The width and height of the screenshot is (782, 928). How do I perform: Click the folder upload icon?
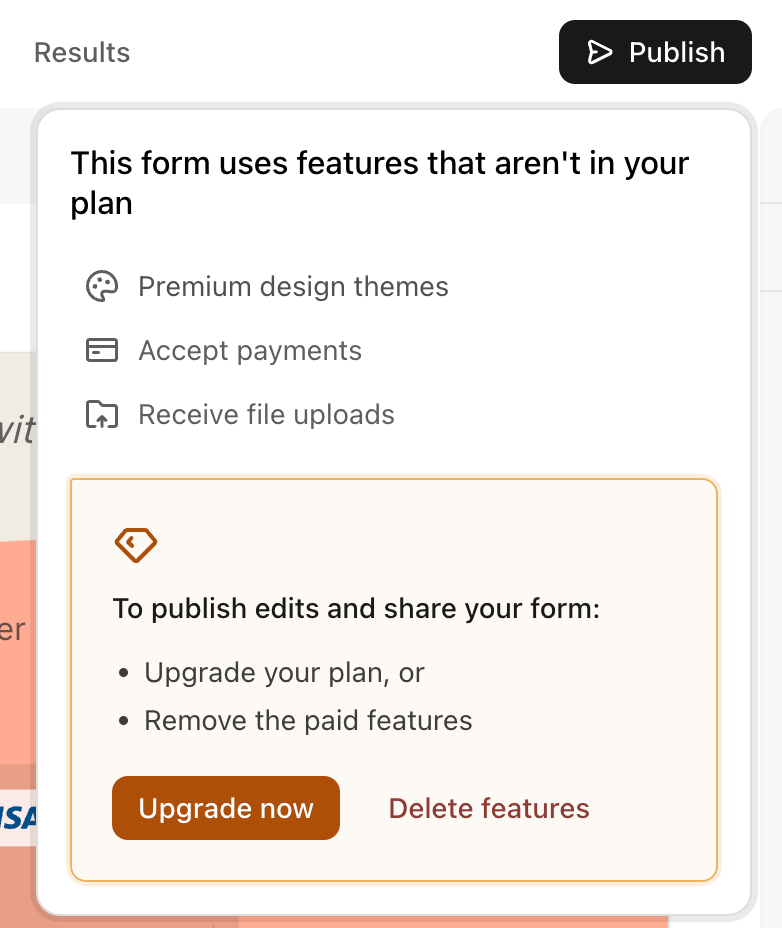pos(102,415)
